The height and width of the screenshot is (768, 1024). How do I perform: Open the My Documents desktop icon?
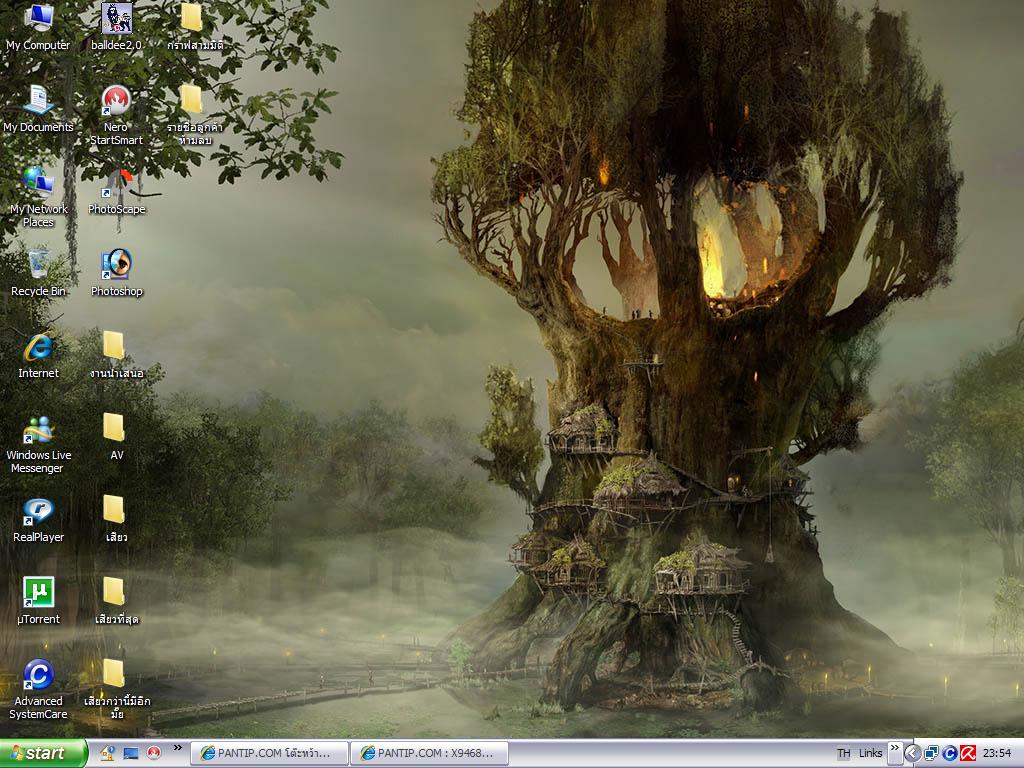click(x=38, y=110)
